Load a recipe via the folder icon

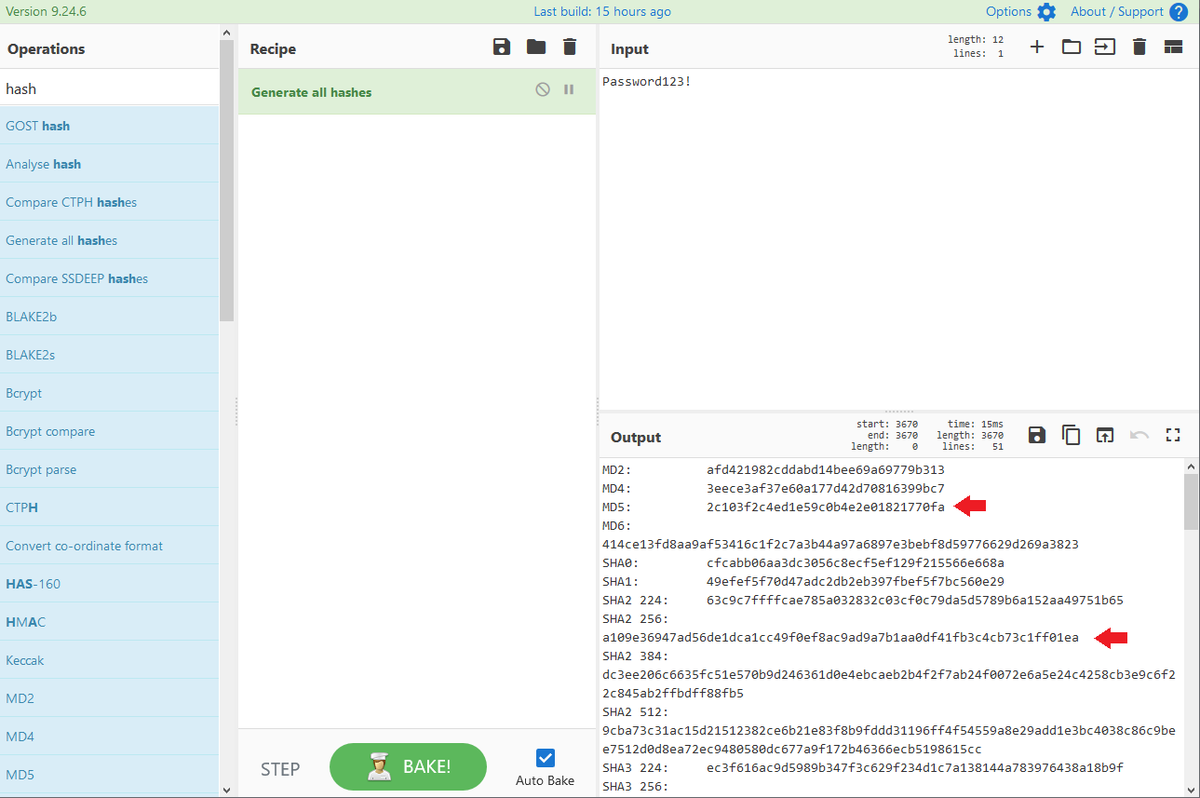536,47
